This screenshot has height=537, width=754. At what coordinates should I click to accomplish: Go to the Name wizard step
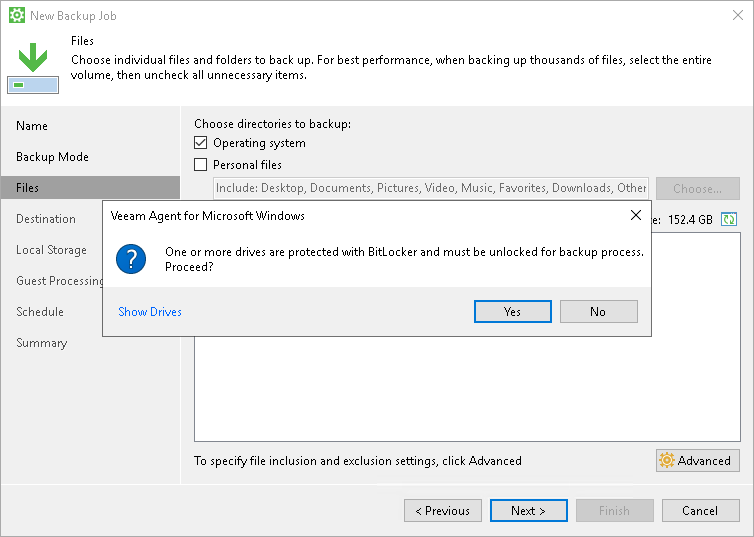pyautogui.click(x=32, y=126)
